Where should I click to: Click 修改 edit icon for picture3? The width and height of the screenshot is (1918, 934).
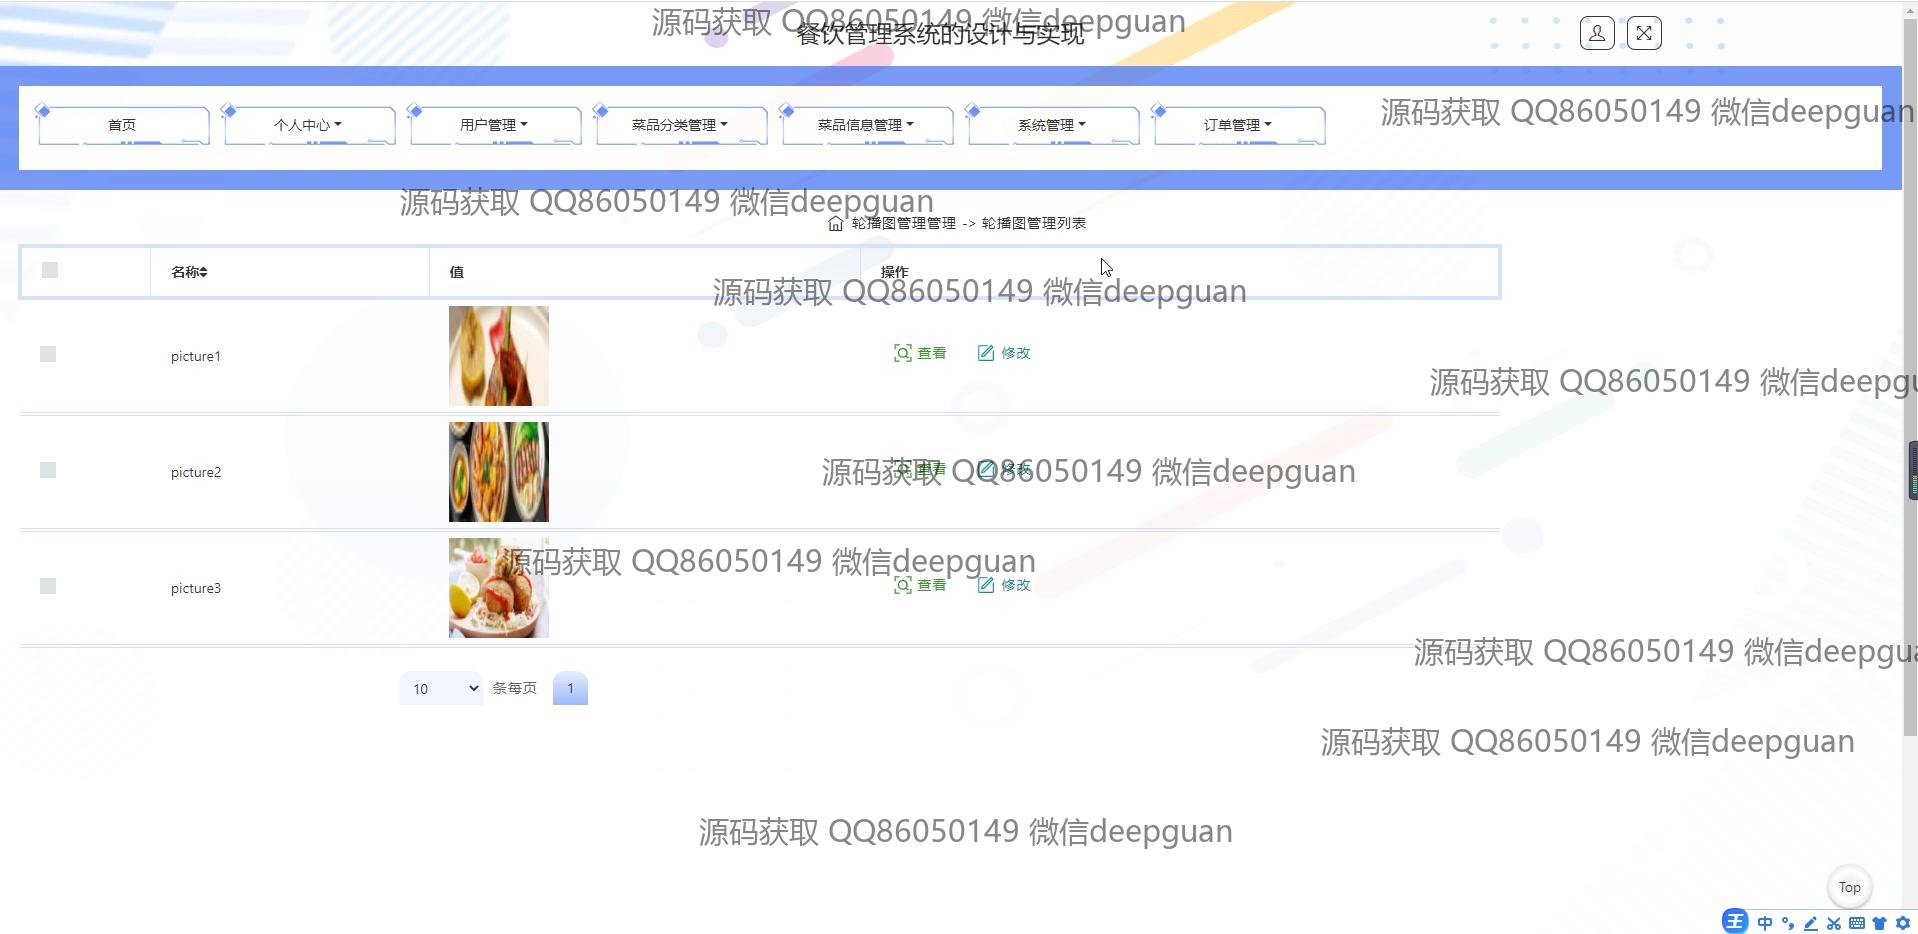point(986,585)
